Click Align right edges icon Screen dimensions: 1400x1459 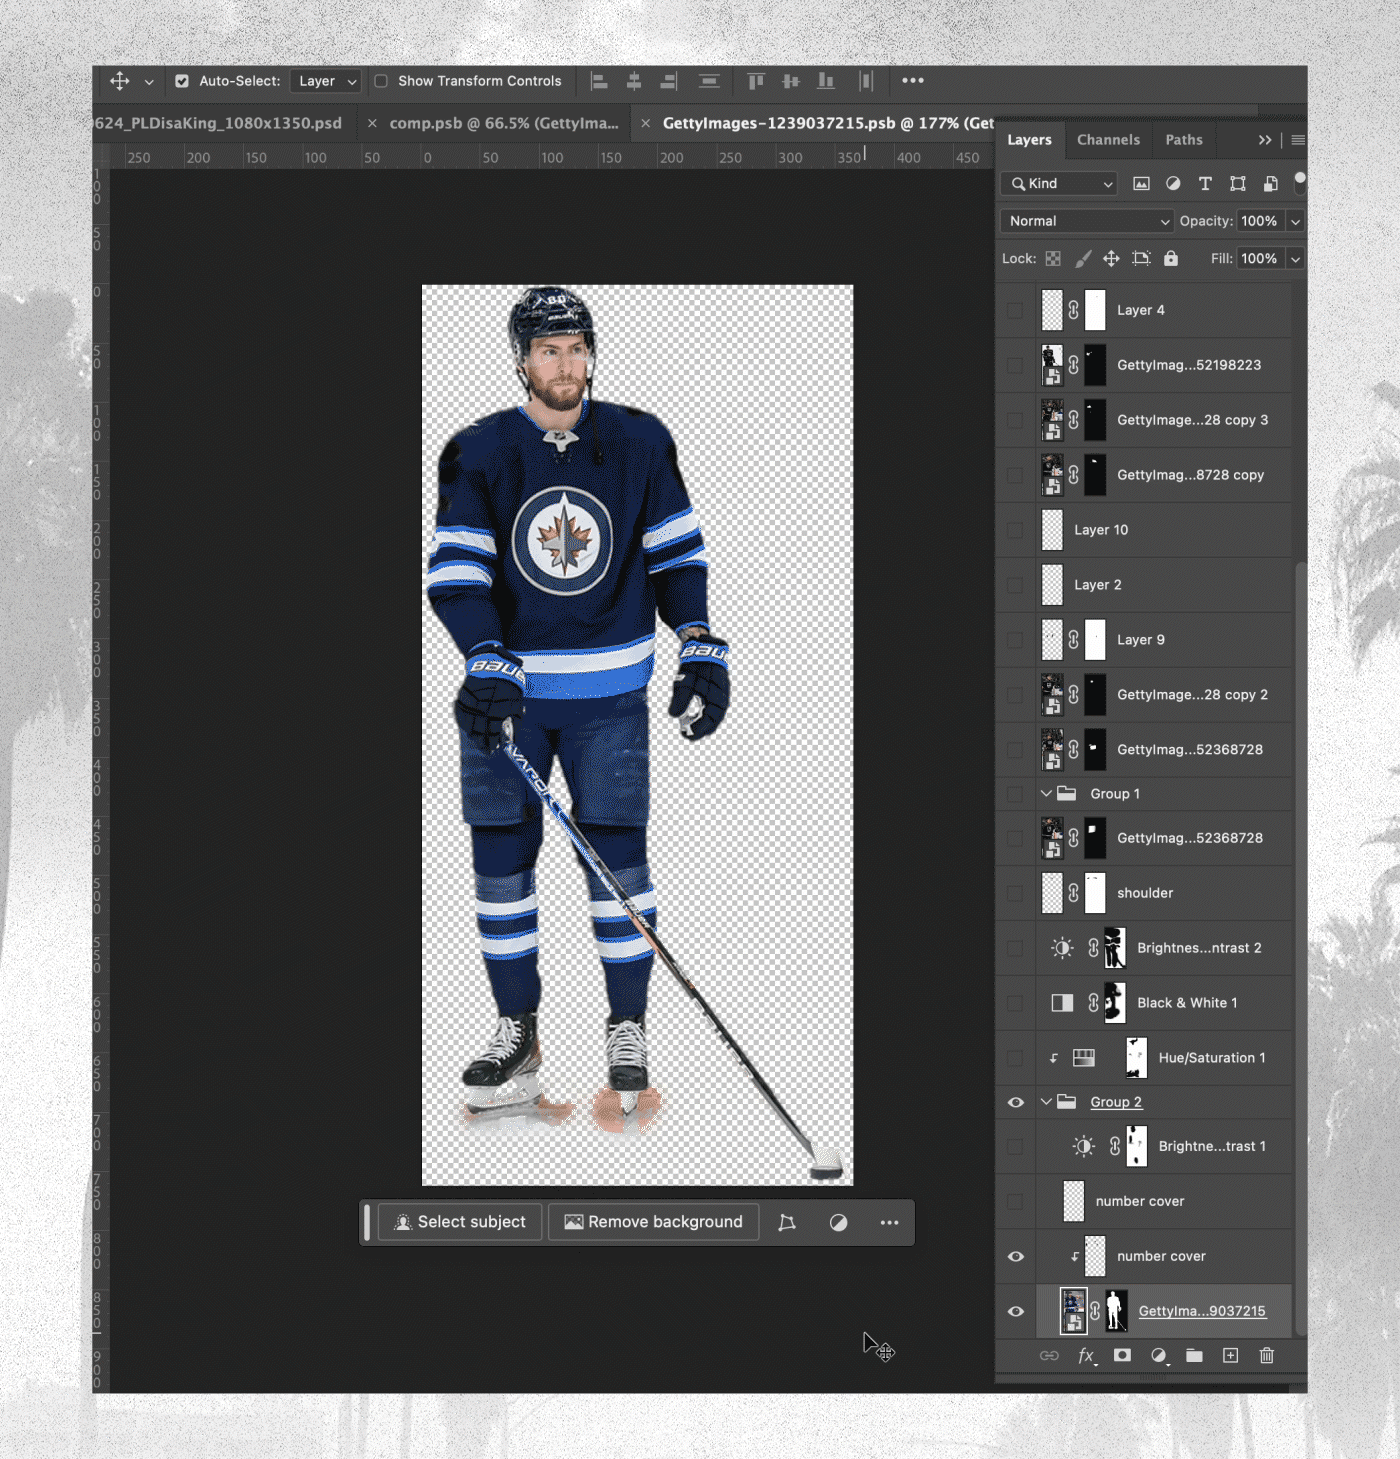pyautogui.click(x=668, y=81)
